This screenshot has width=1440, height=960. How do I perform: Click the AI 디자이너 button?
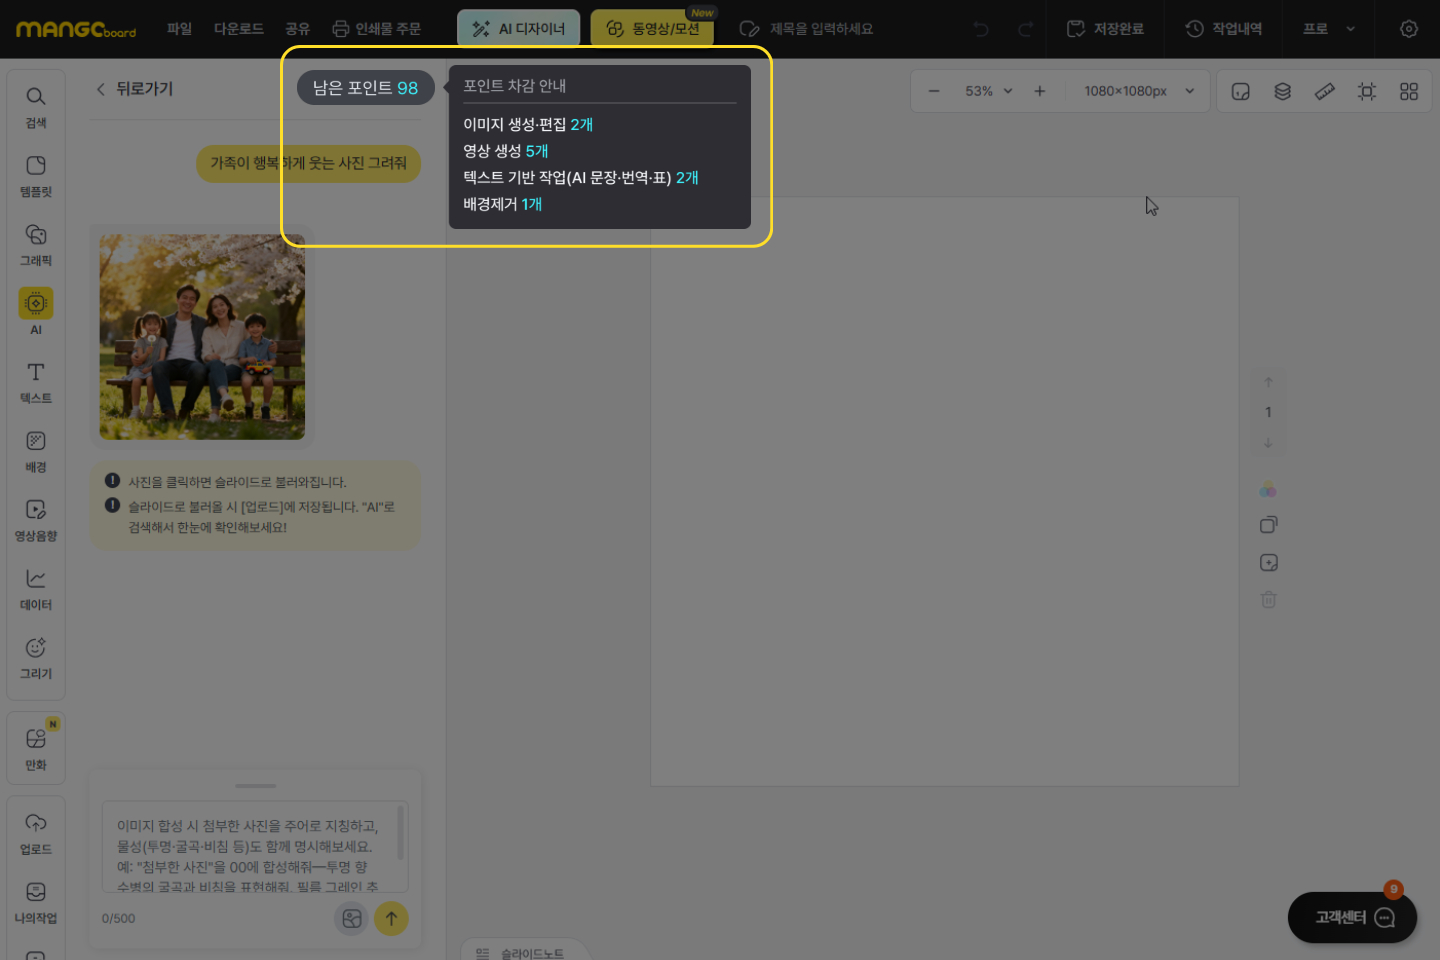point(518,29)
